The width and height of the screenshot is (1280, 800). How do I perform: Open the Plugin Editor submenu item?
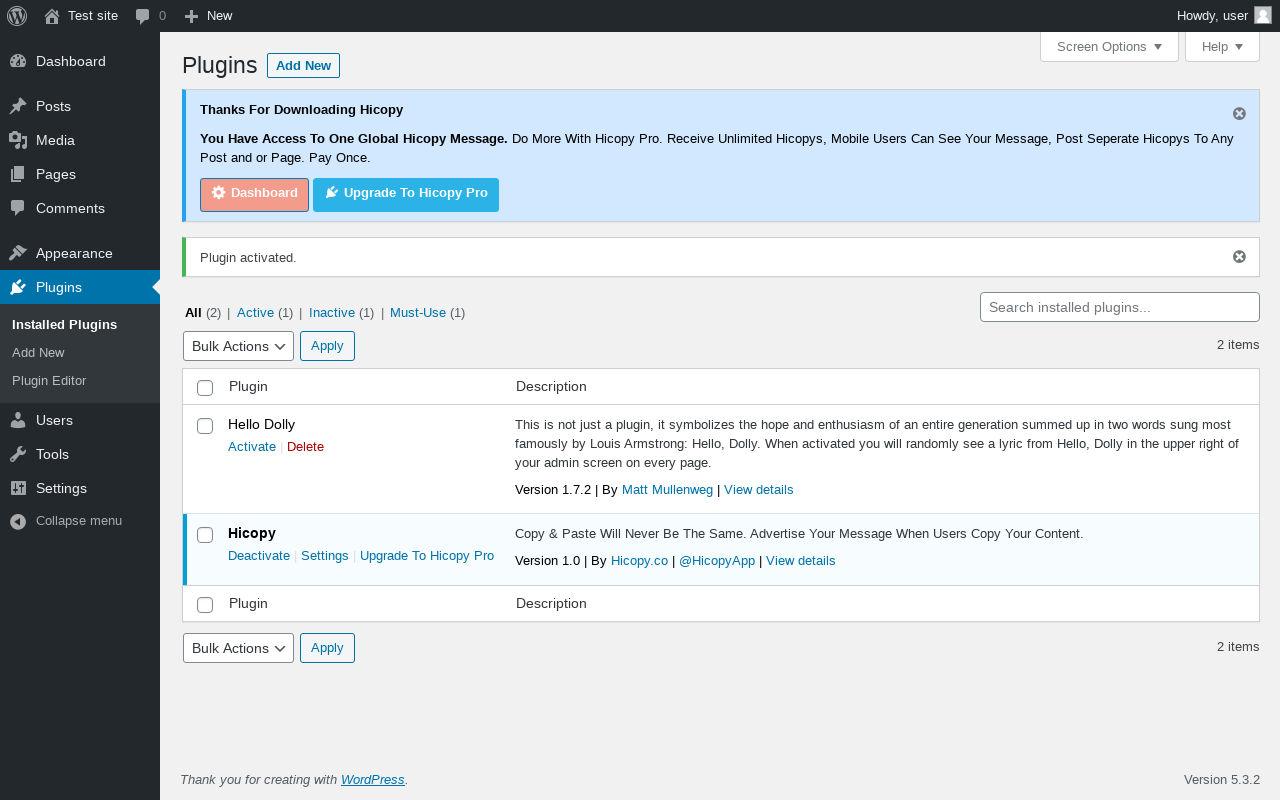49,380
